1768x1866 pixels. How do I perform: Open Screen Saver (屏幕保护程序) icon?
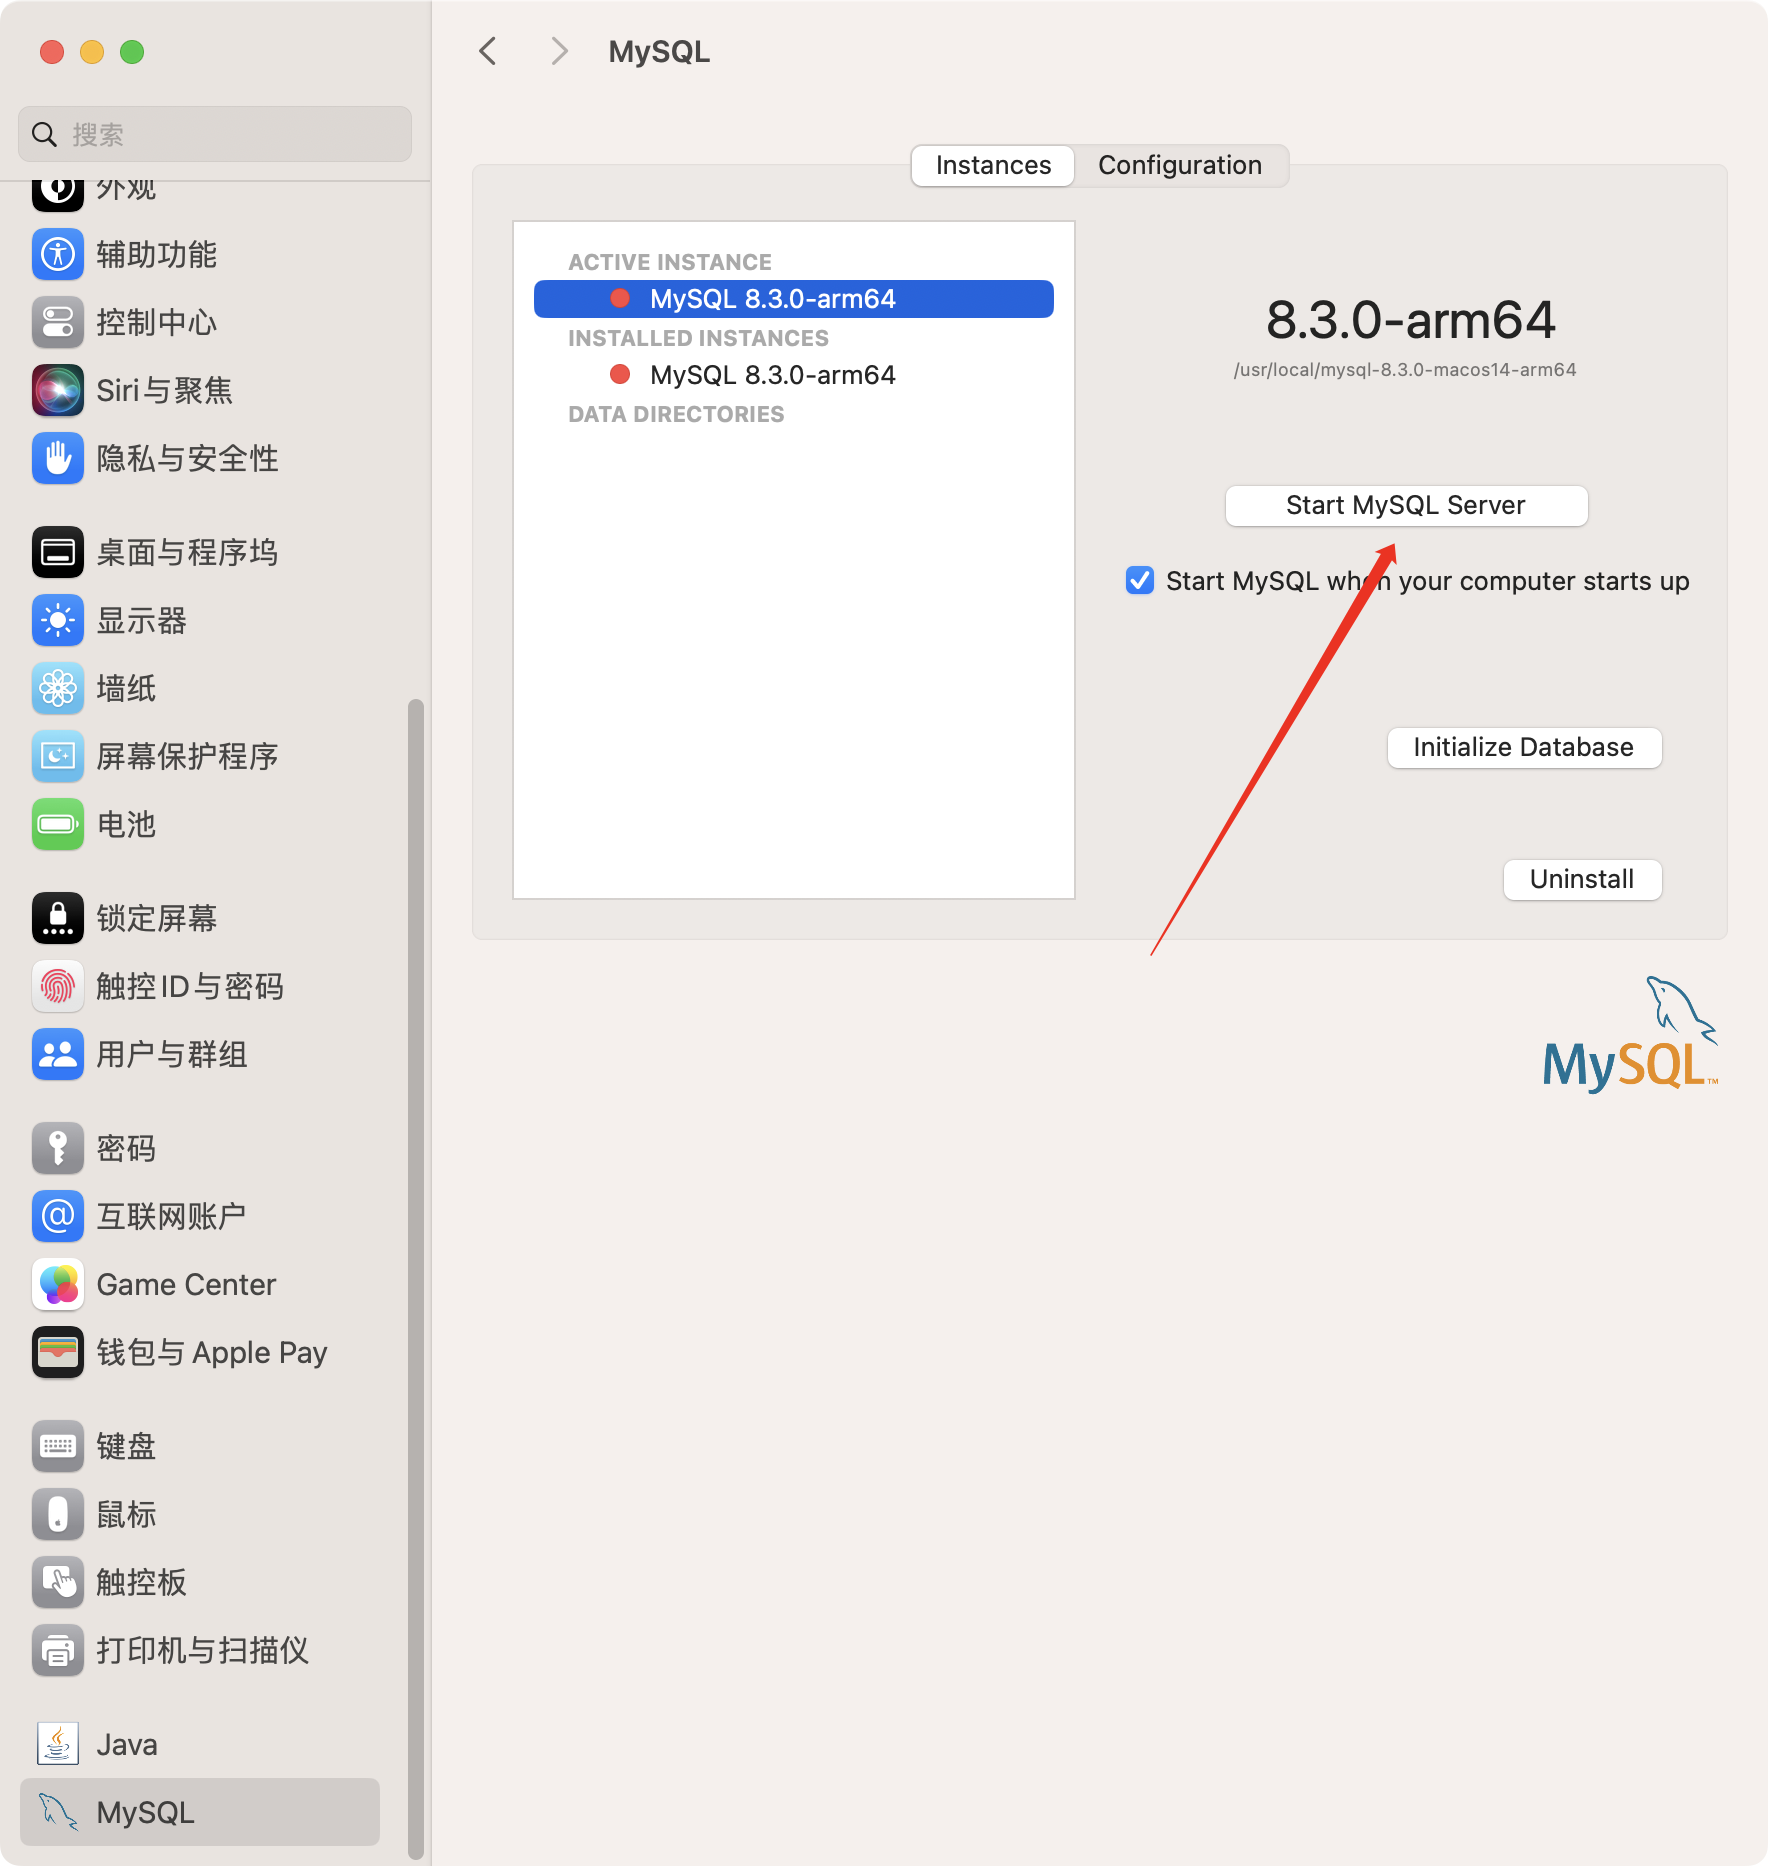(x=58, y=756)
